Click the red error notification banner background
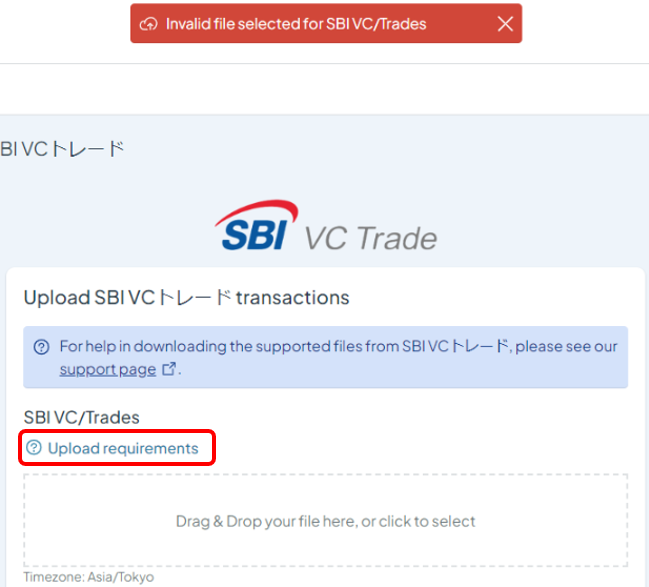 (326, 23)
